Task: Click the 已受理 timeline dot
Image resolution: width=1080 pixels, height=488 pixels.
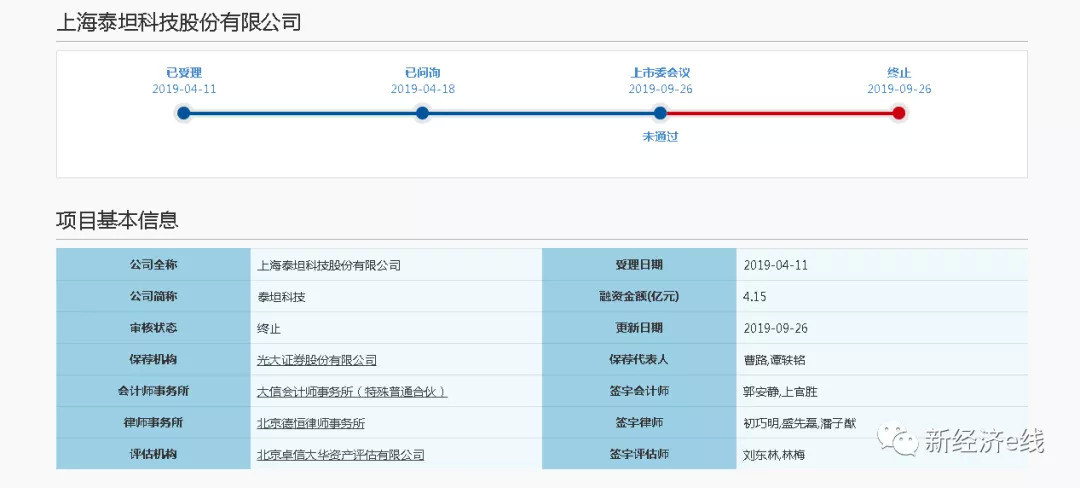Action: click(183, 113)
